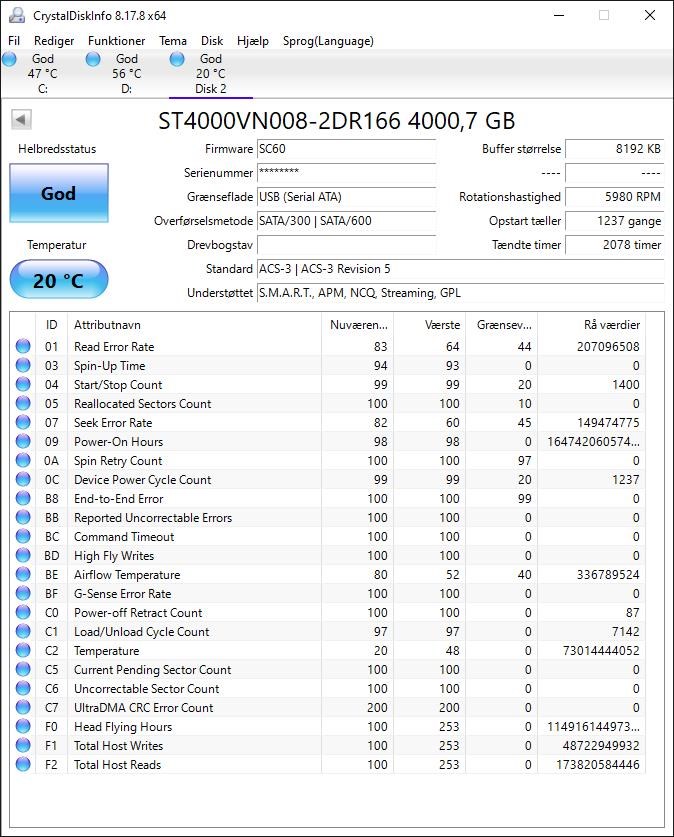Click status icon for Command Timeout
The height and width of the screenshot is (837, 674).
pyautogui.click(x=23, y=536)
